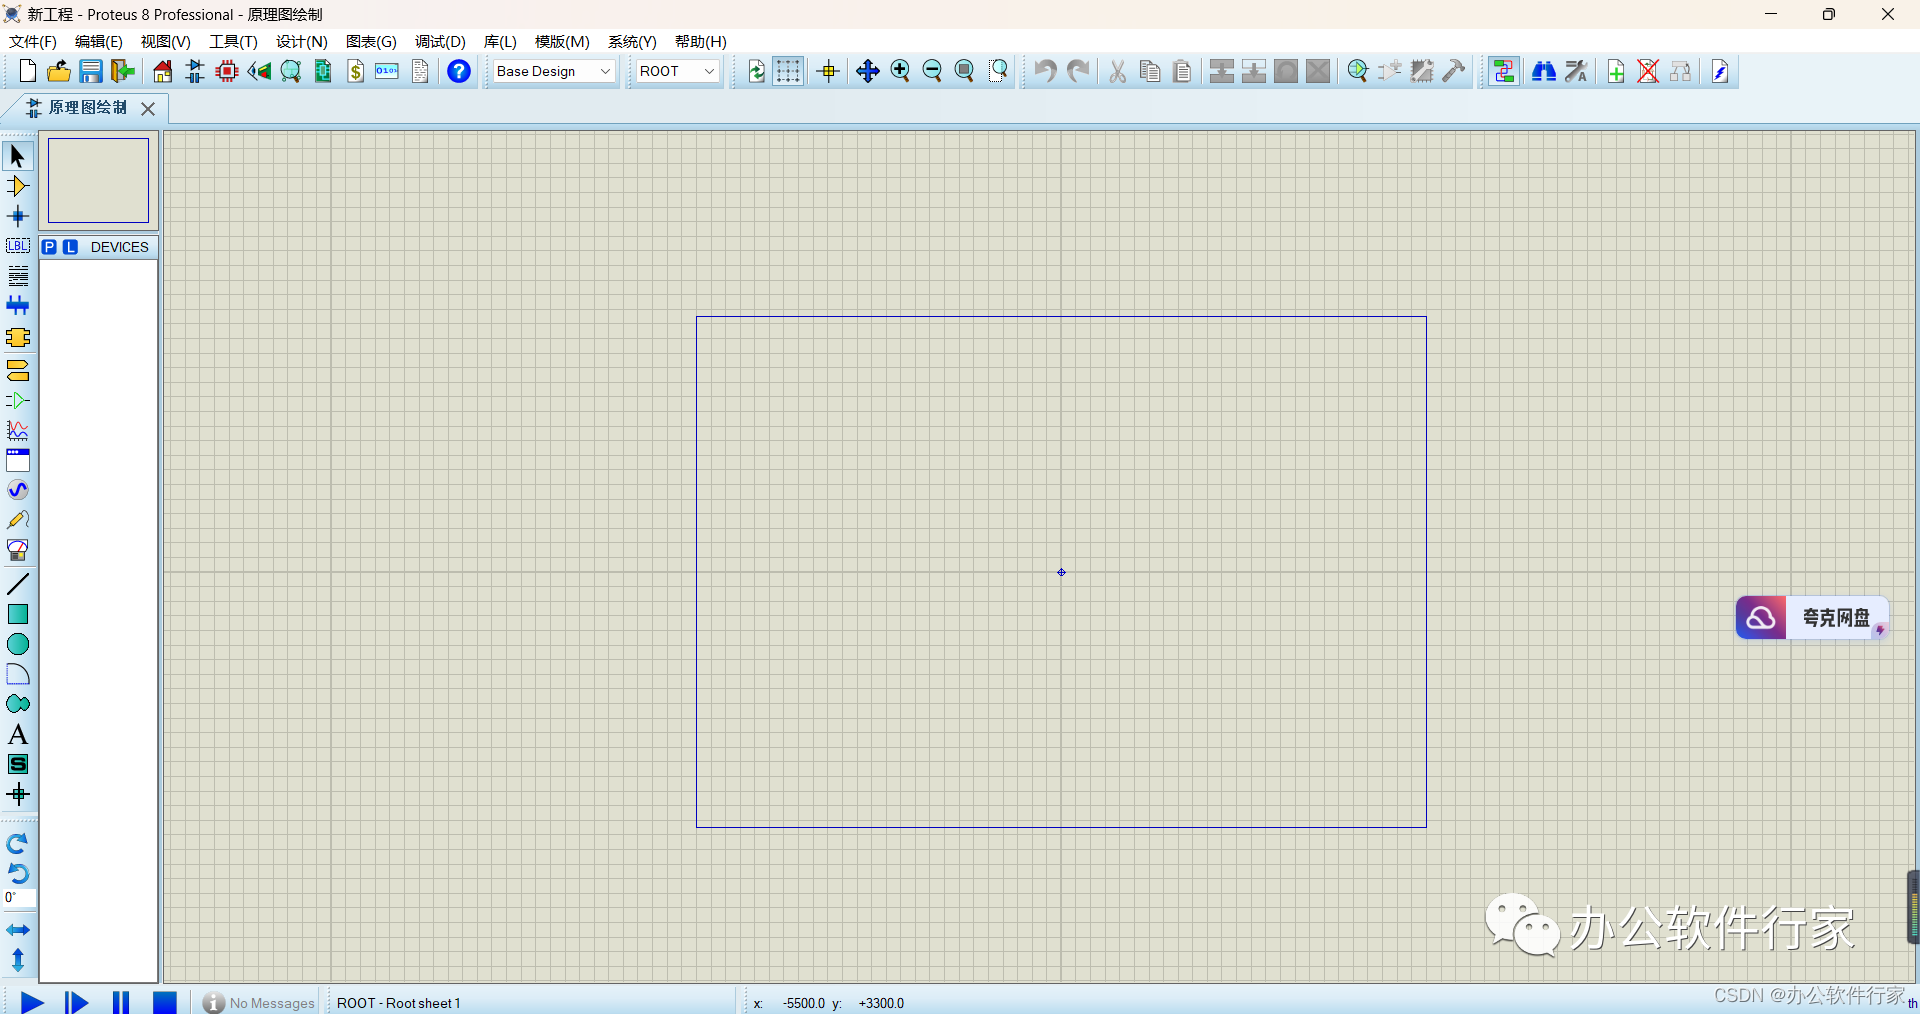Select the 2D Symbols tool
The image size is (1920, 1014).
click(x=18, y=764)
